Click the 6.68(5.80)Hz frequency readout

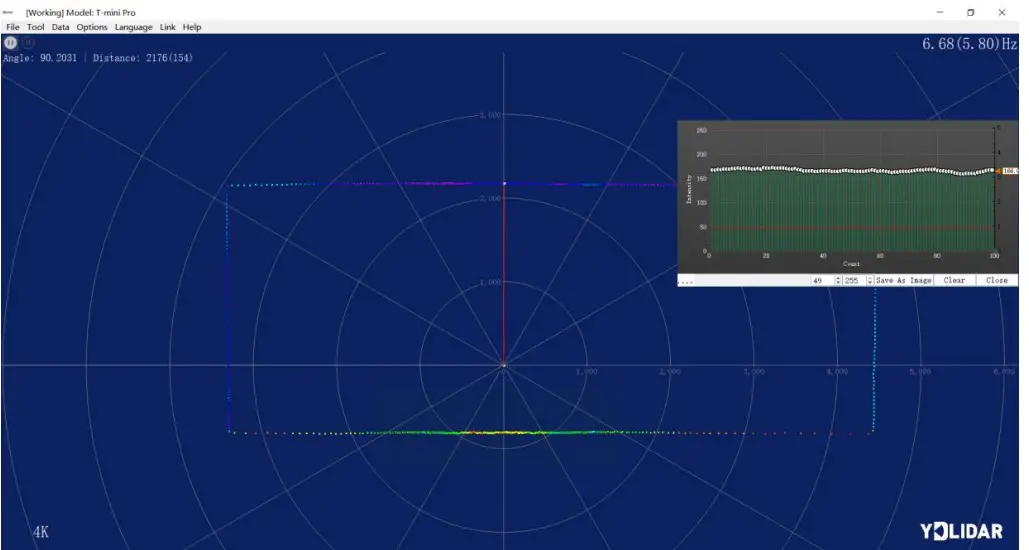coord(969,44)
